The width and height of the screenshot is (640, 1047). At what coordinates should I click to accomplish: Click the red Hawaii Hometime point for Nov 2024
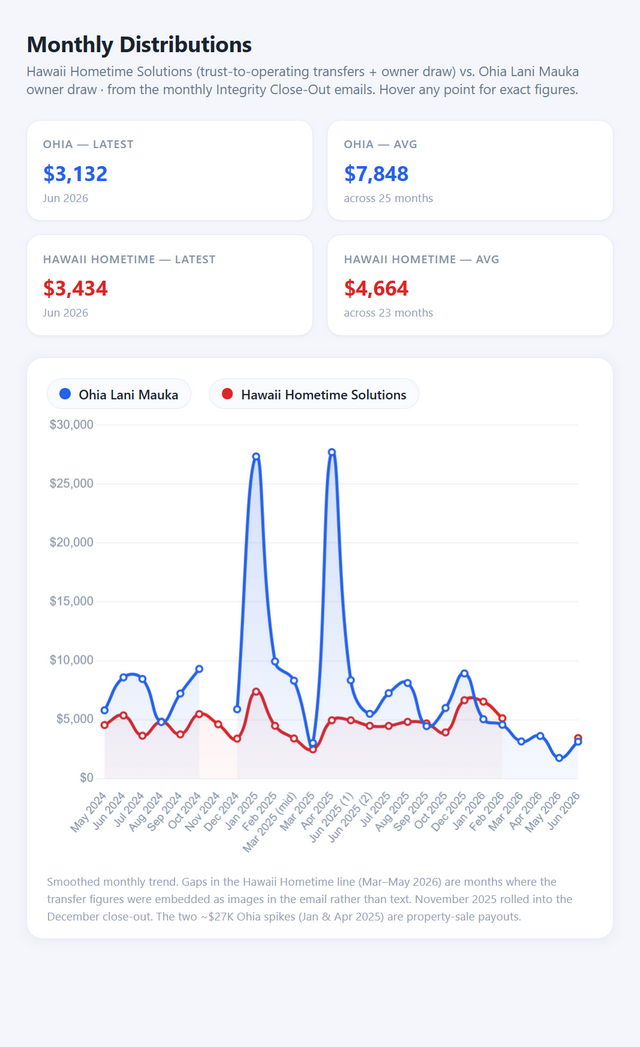click(218, 724)
